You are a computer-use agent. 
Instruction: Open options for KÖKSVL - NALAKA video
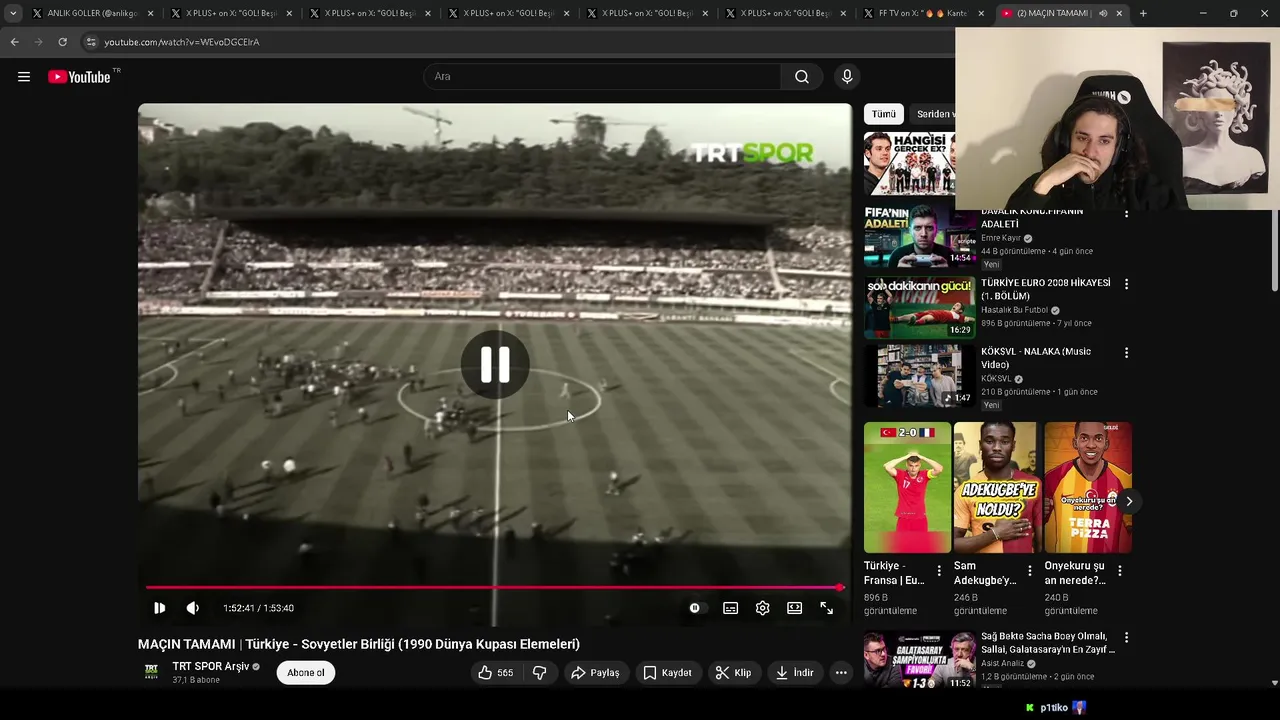pyautogui.click(x=1126, y=353)
